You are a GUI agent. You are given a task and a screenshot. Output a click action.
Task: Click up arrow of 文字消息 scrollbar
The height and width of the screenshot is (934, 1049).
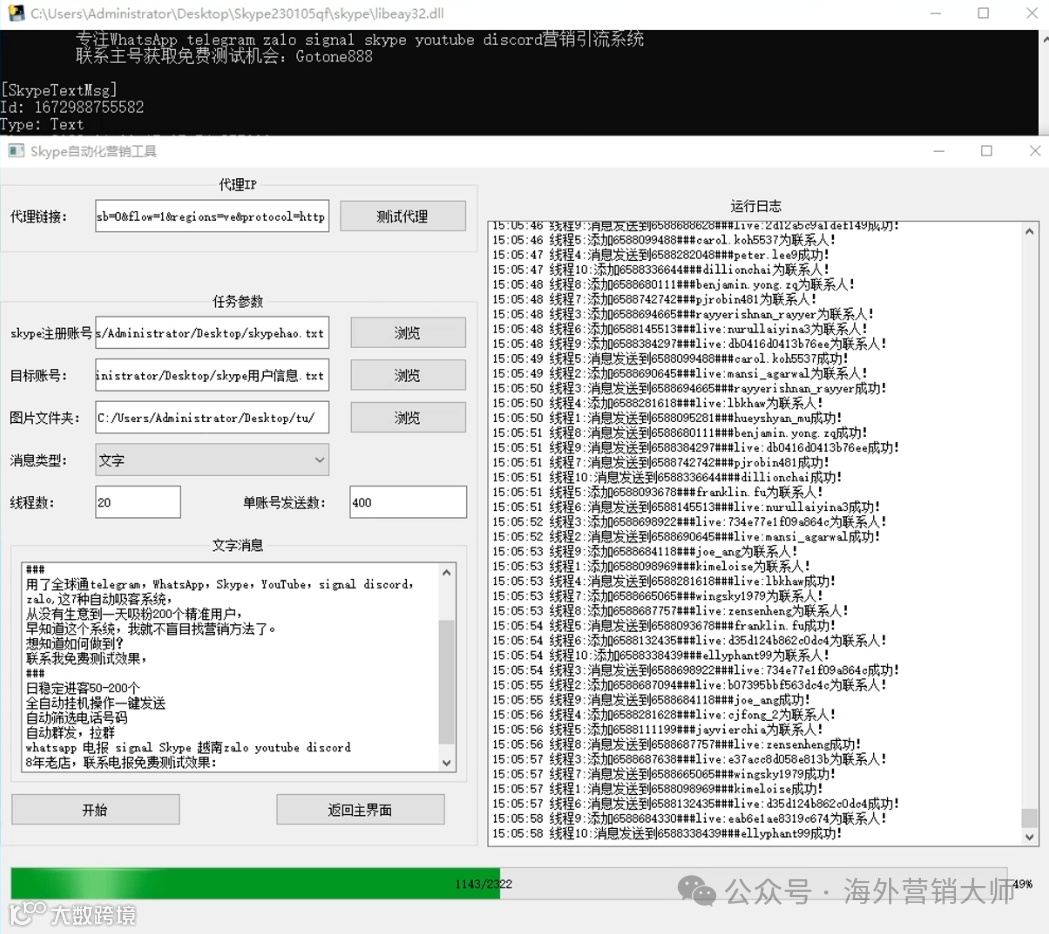click(447, 572)
